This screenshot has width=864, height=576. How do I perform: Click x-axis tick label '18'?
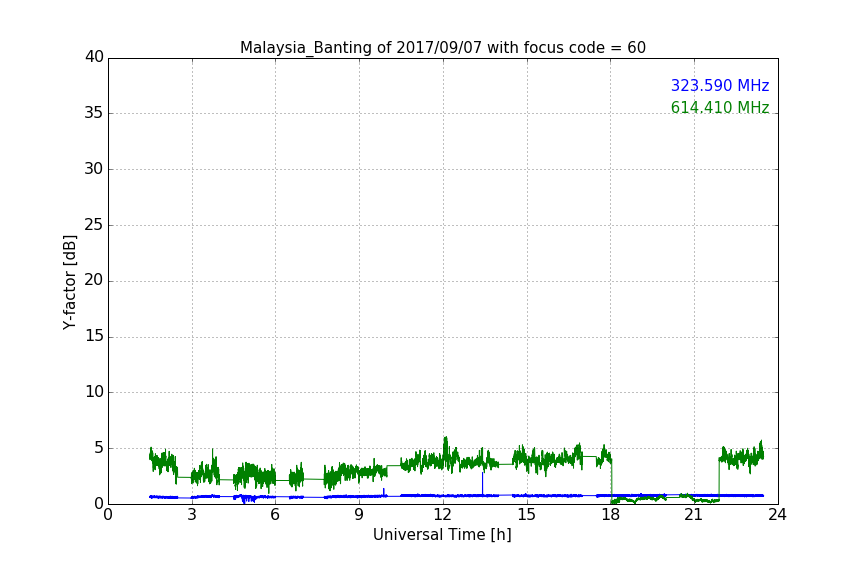(611, 515)
